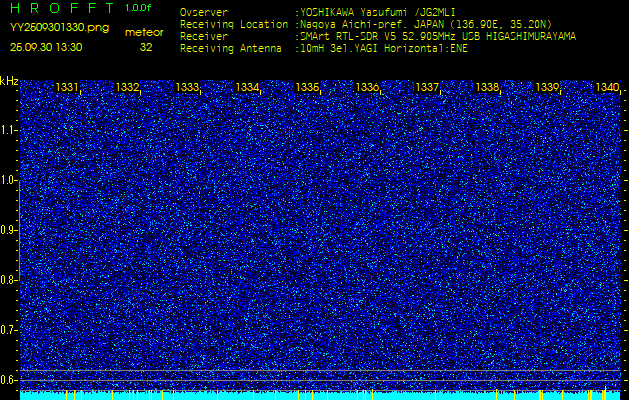Click observer name YOSHIKAWA Yasufumi /JG2MLI
The height and width of the screenshot is (400, 629).
(x=378, y=13)
